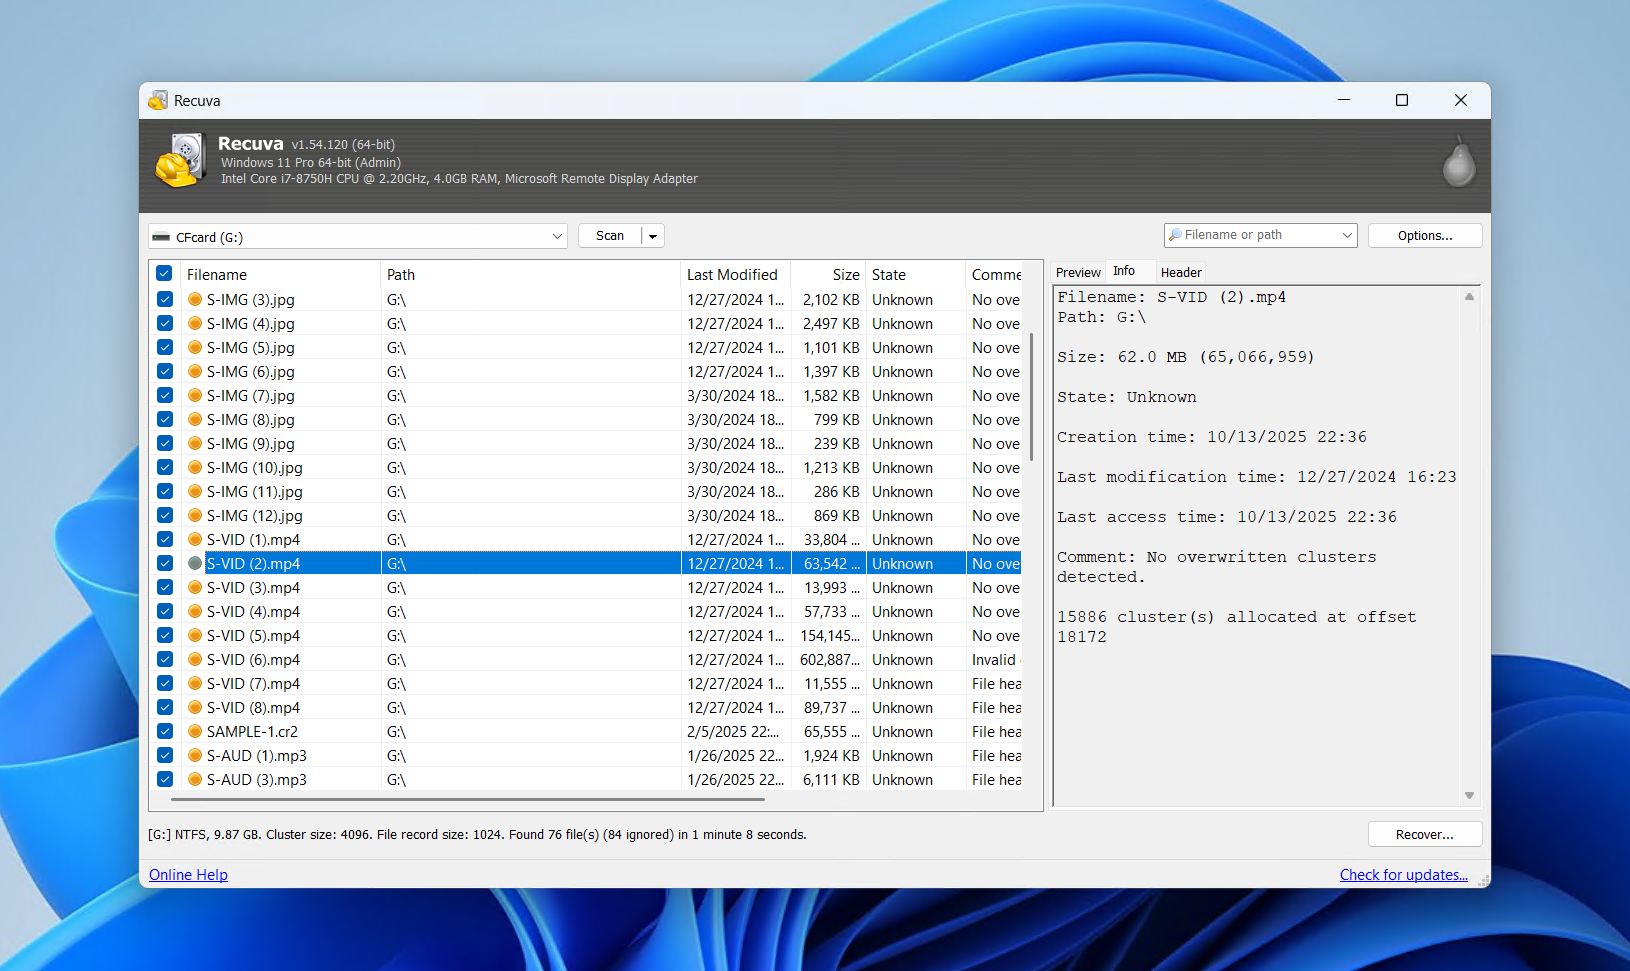Open the CFcard (G:) drive dropdown
The image size is (1630, 971).
coord(557,236)
